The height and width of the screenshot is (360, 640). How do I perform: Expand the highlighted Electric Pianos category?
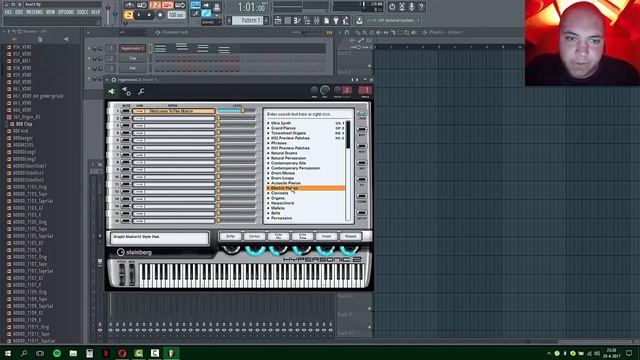click(x=268, y=188)
